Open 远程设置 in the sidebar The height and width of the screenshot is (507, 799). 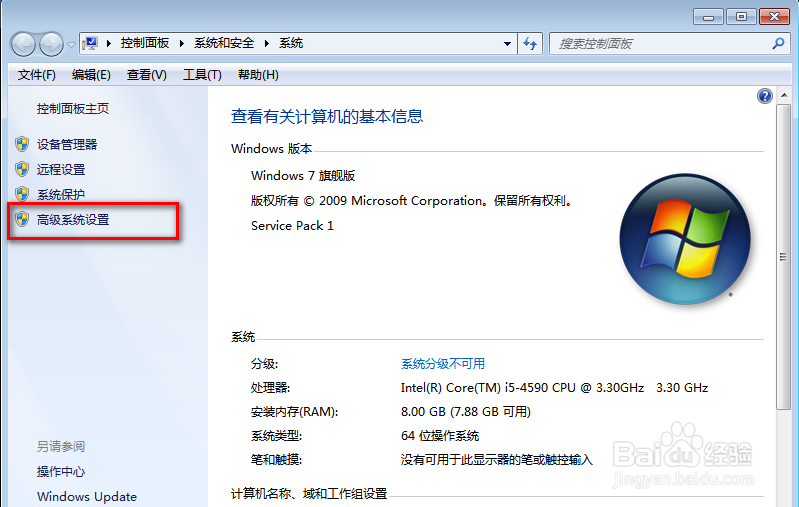(61, 170)
